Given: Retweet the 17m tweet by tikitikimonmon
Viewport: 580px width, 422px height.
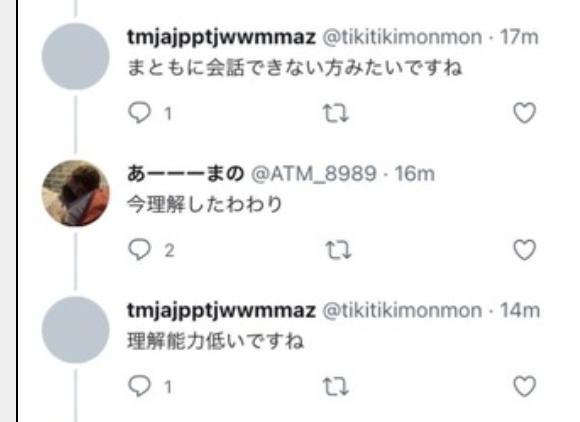Looking at the screenshot, I should click(336, 113).
